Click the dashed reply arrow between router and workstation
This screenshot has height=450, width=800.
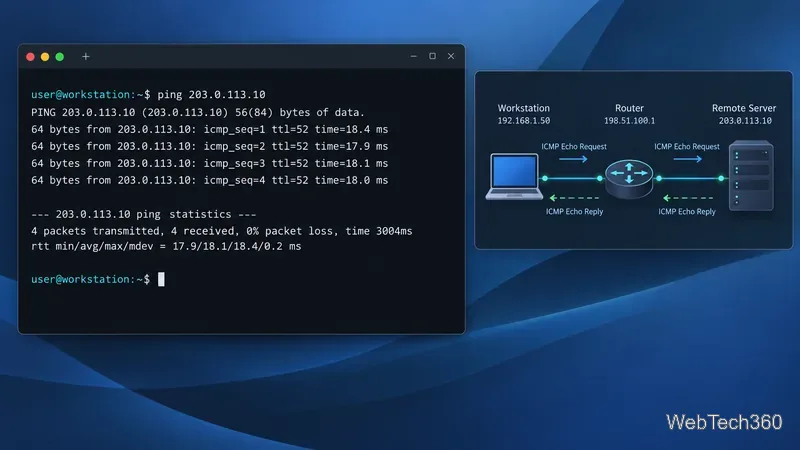coord(574,198)
